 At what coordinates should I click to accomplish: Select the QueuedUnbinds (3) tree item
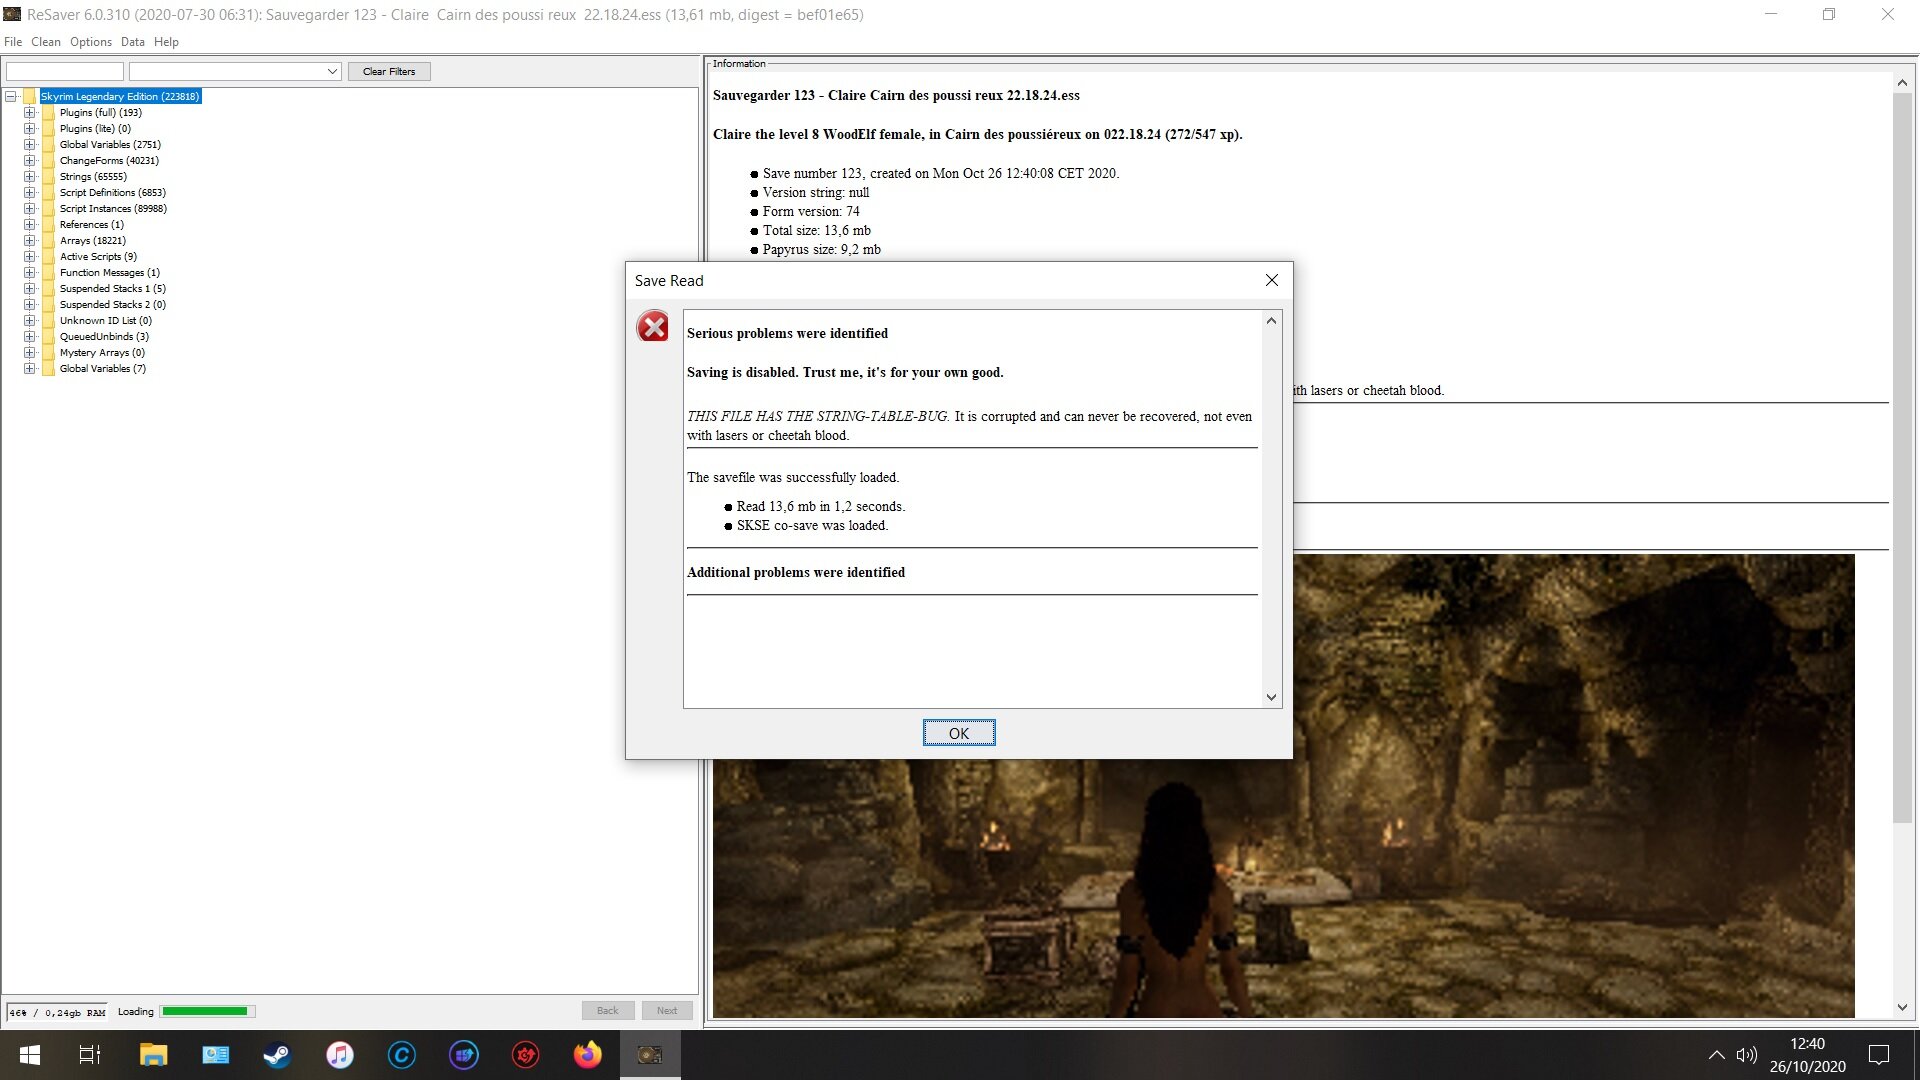[104, 337]
